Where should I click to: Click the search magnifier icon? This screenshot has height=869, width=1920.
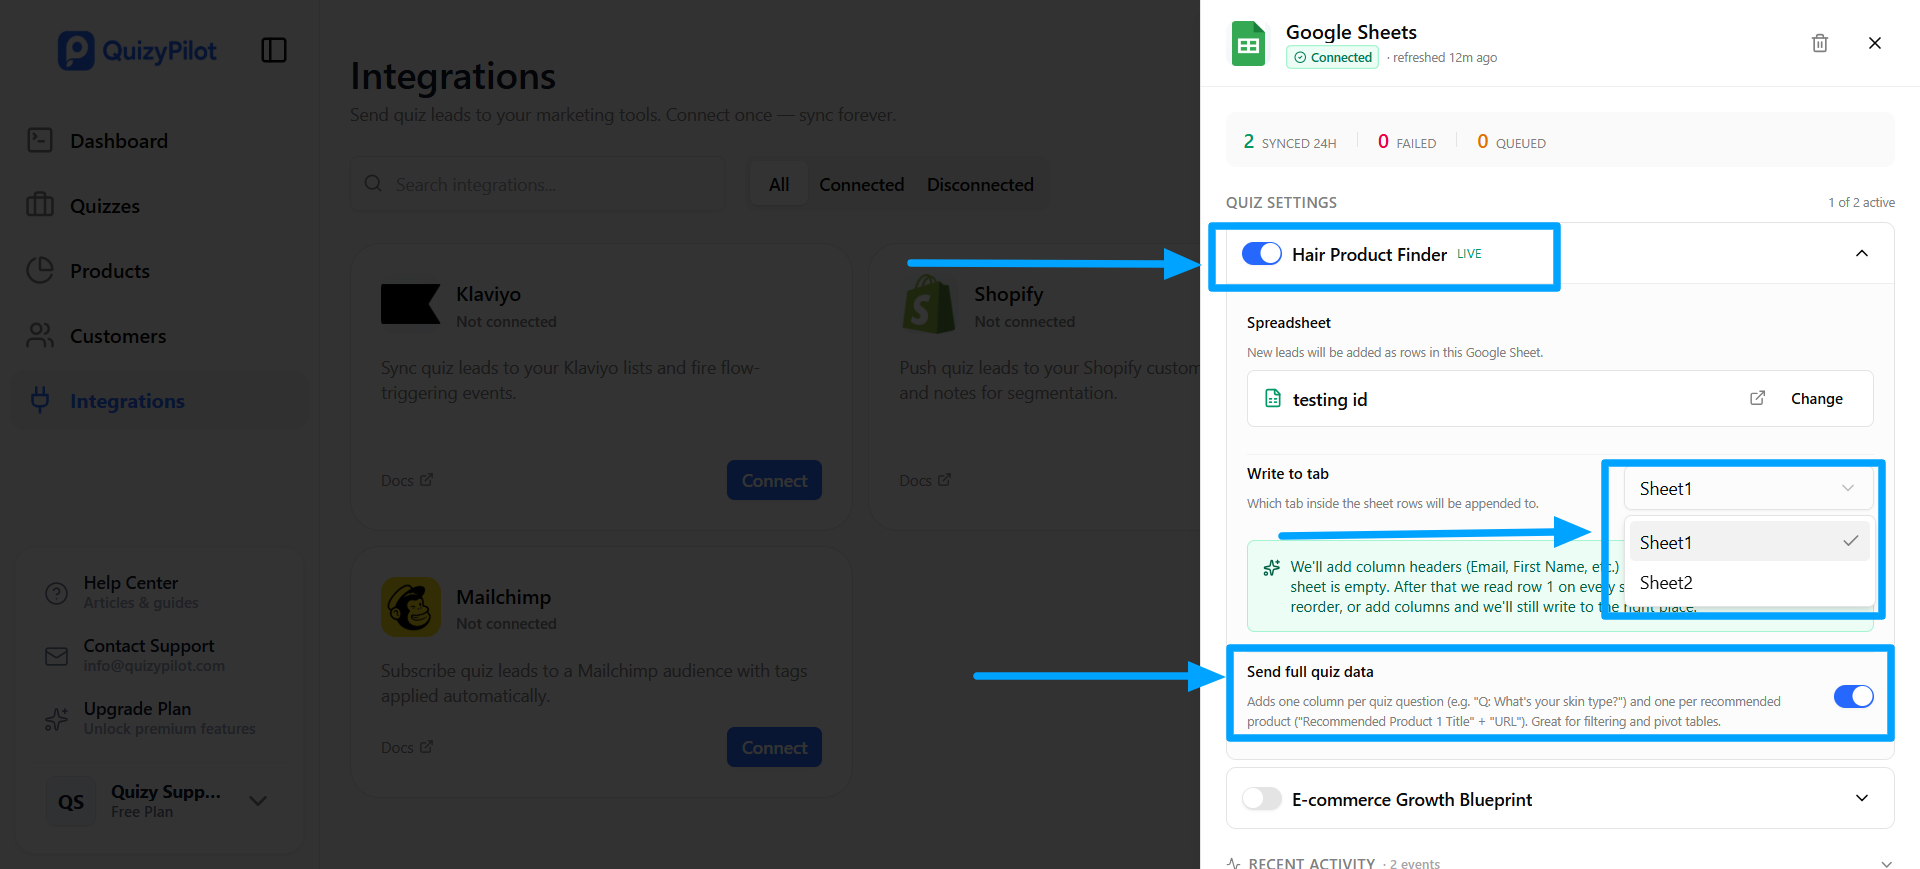click(373, 184)
